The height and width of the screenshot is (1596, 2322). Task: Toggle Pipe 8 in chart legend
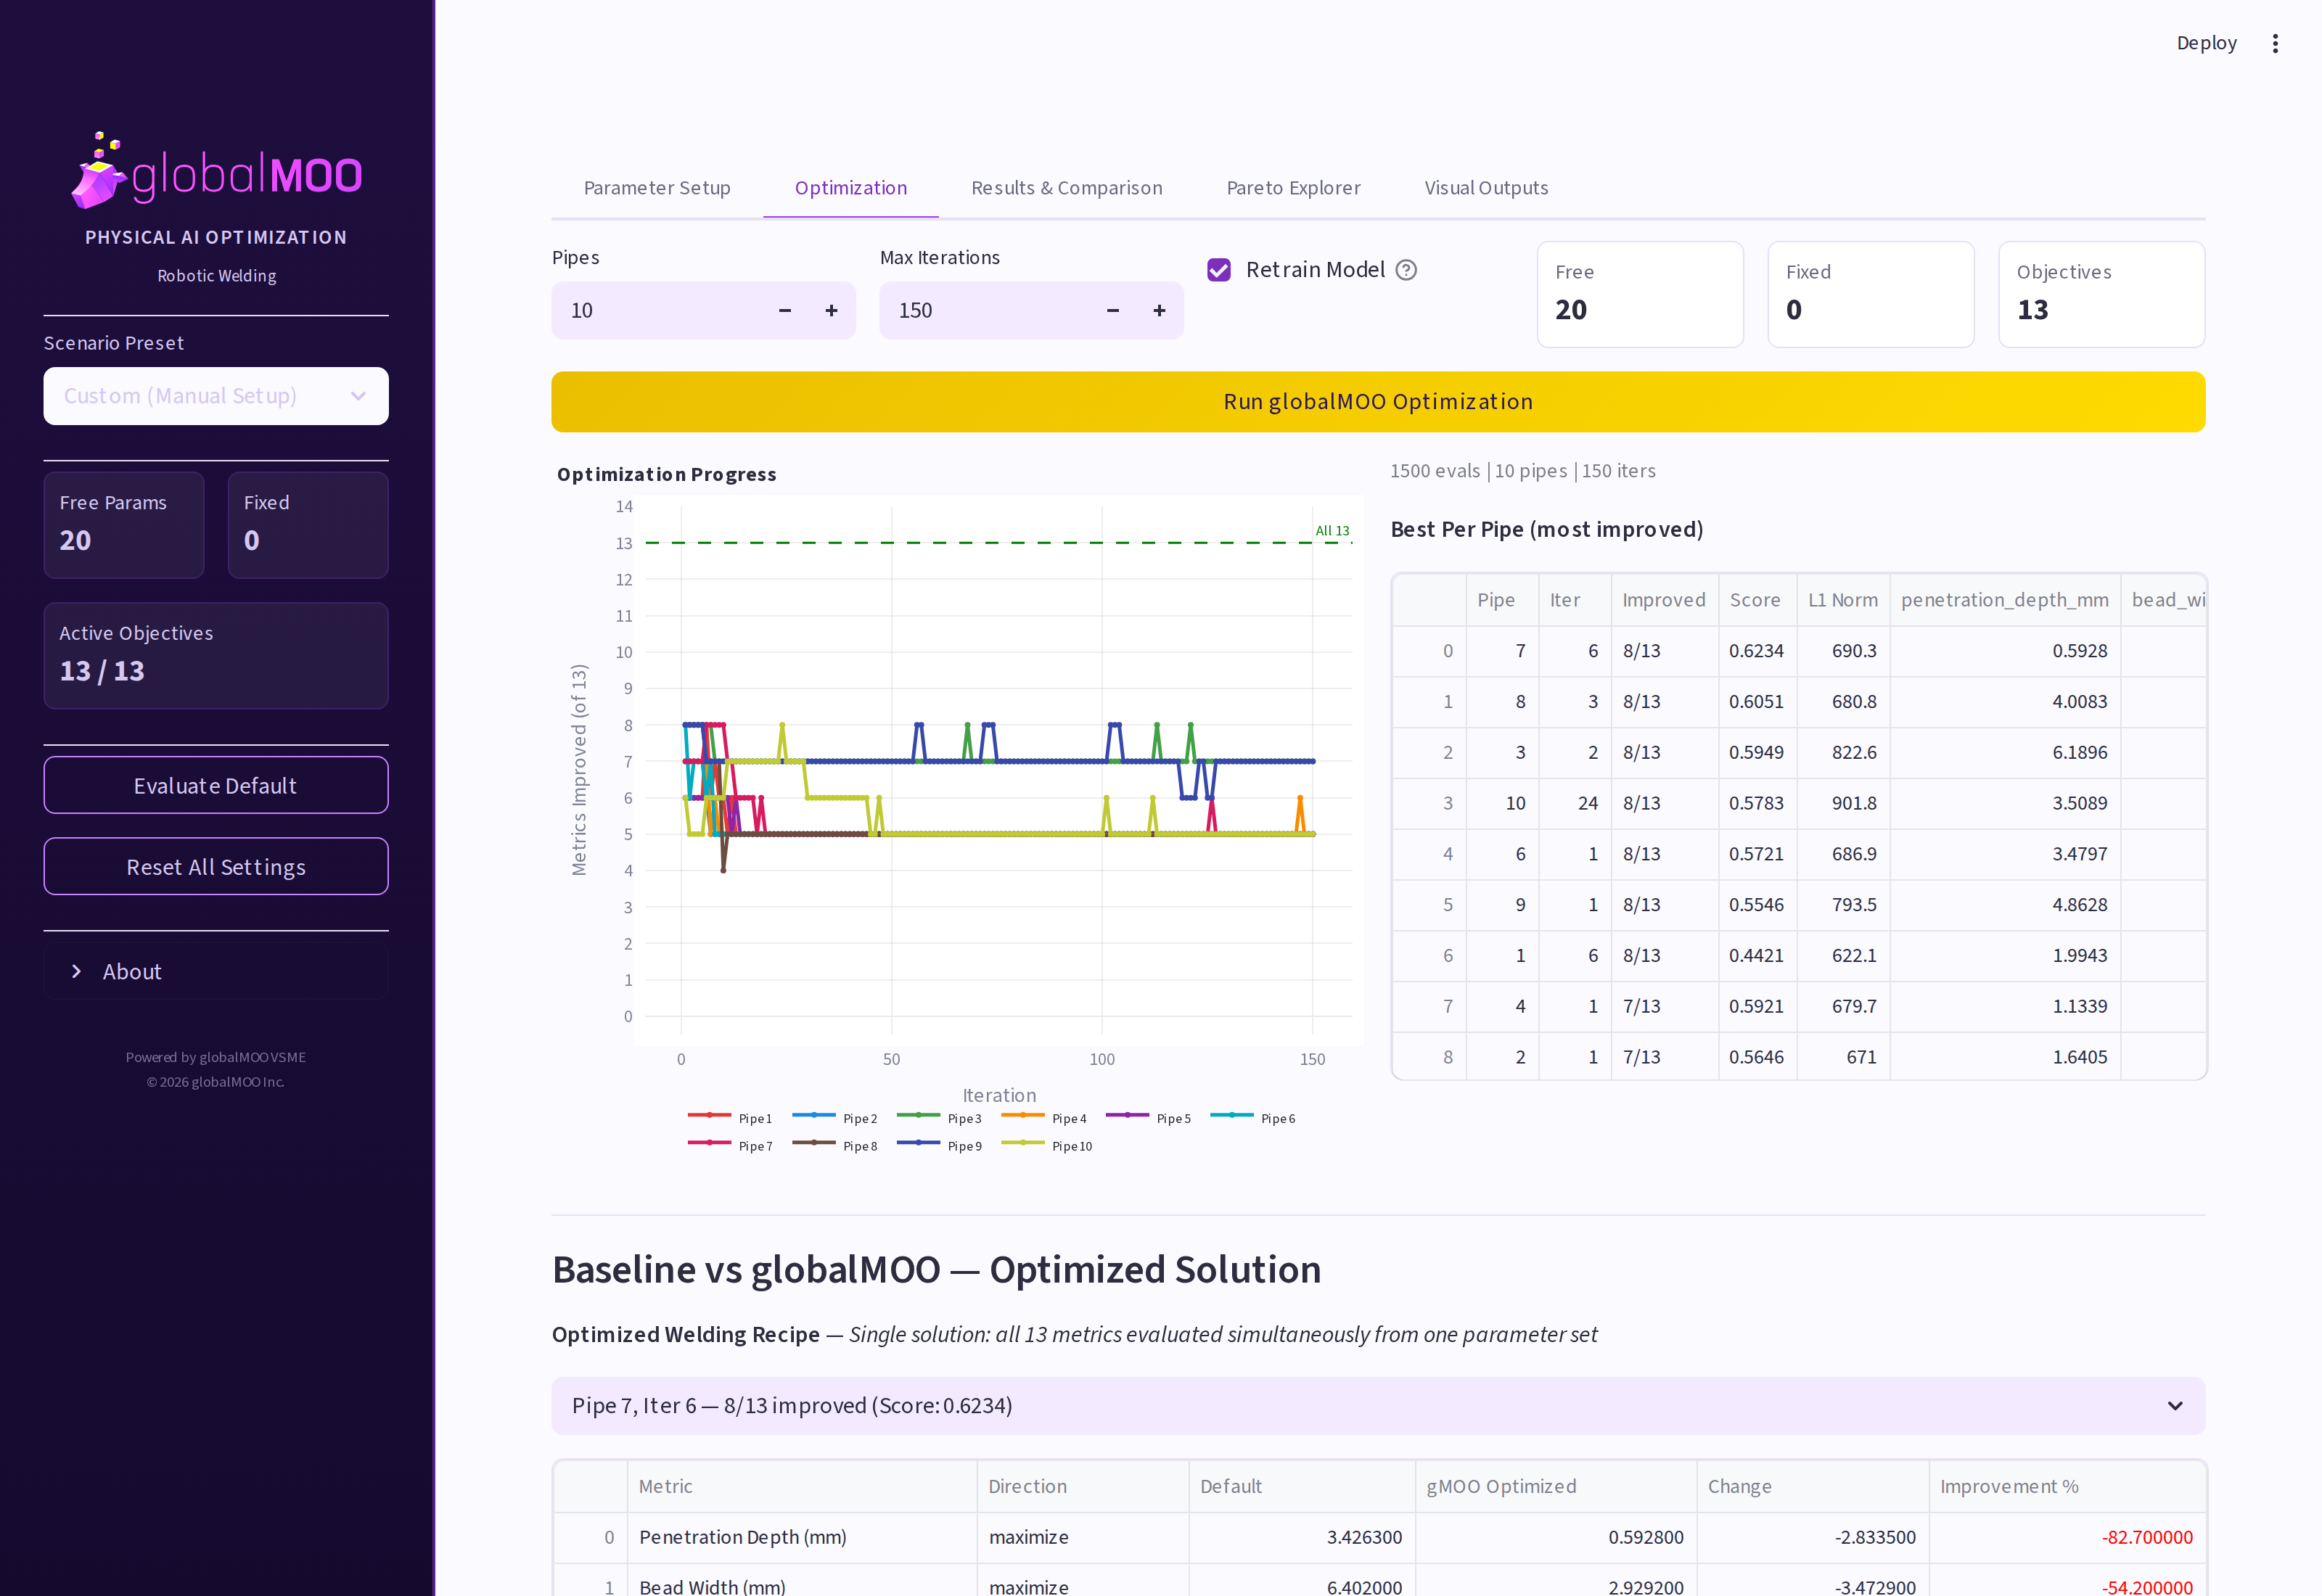835,1146
